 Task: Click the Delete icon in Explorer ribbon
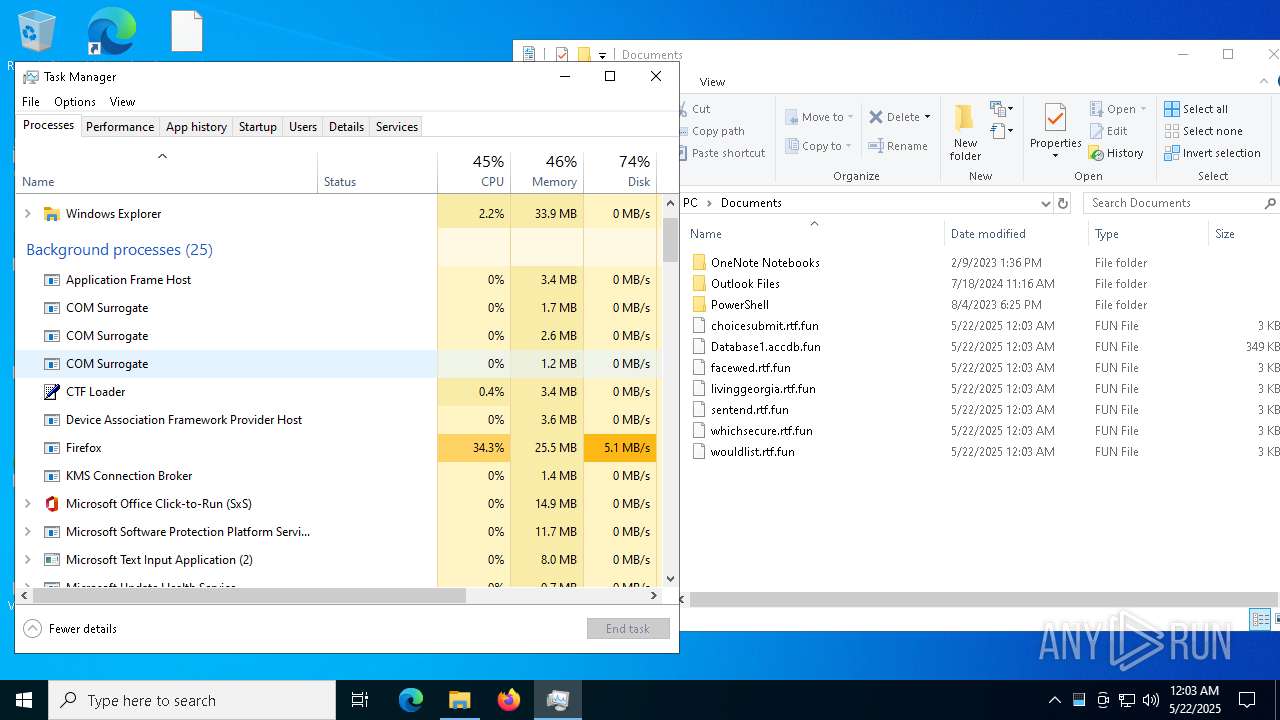[x=876, y=117]
